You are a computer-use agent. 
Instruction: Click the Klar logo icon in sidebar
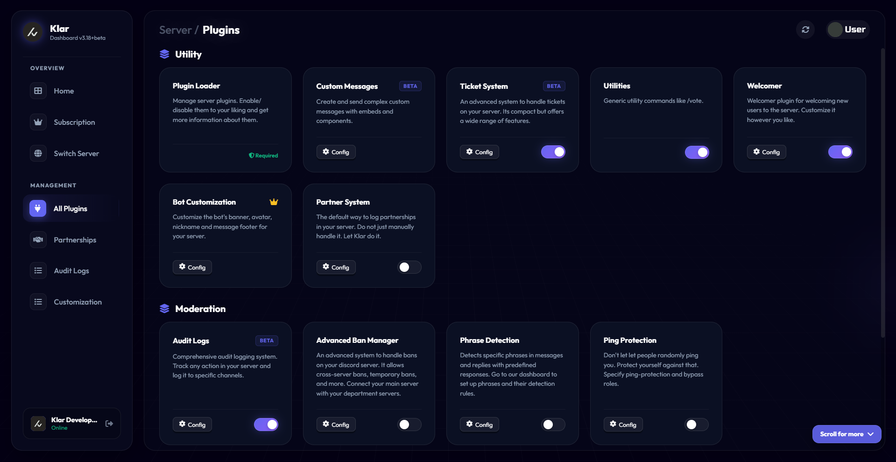click(x=33, y=32)
